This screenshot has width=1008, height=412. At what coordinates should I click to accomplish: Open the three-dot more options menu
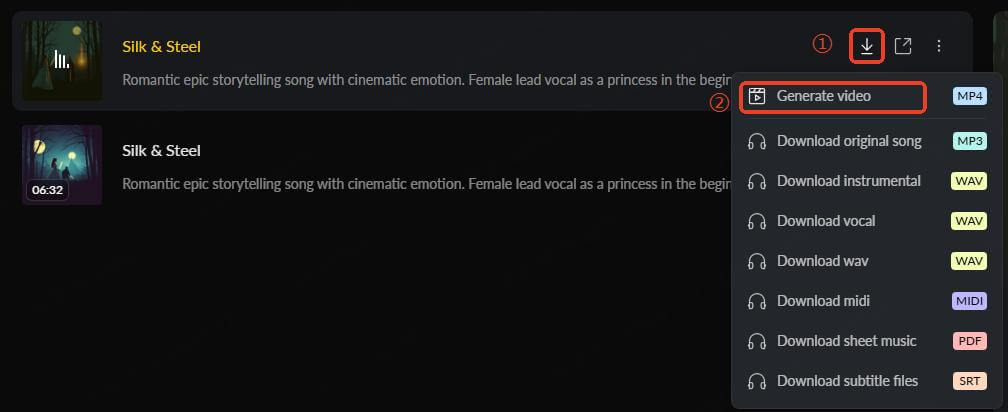coord(939,46)
